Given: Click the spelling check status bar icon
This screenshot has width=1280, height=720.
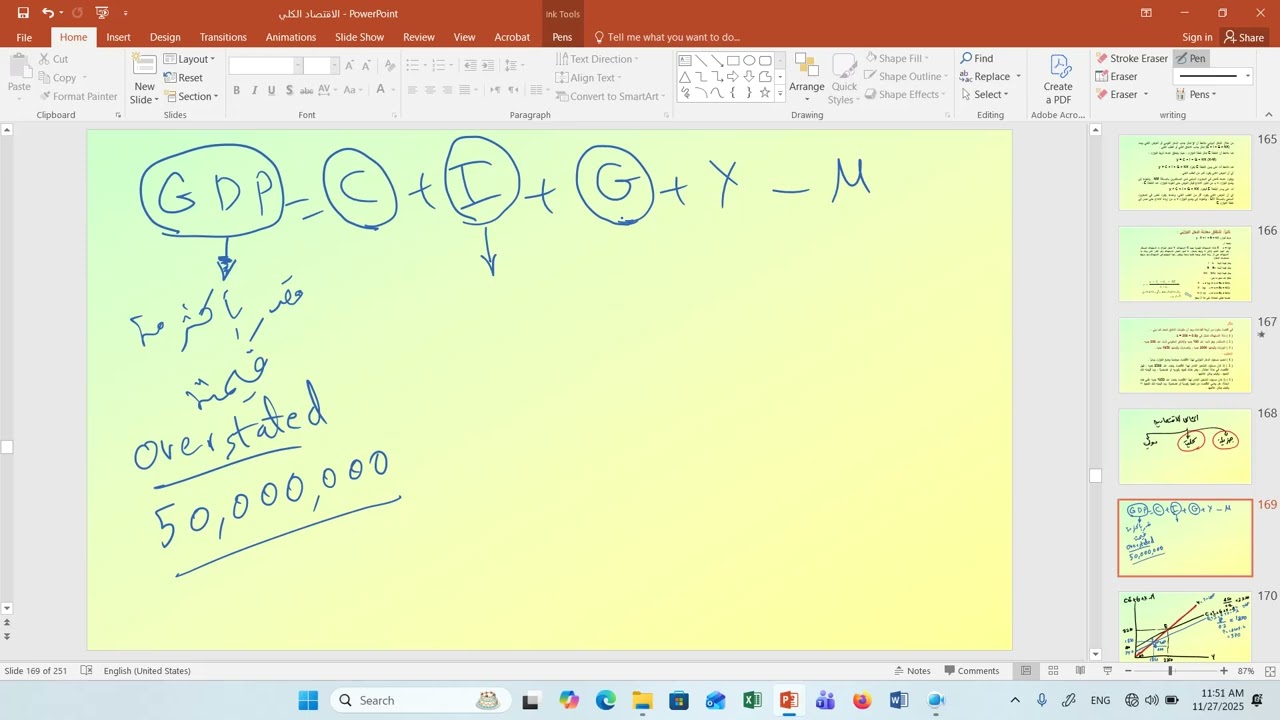Looking at the screenshot, I should coord(86,671).
